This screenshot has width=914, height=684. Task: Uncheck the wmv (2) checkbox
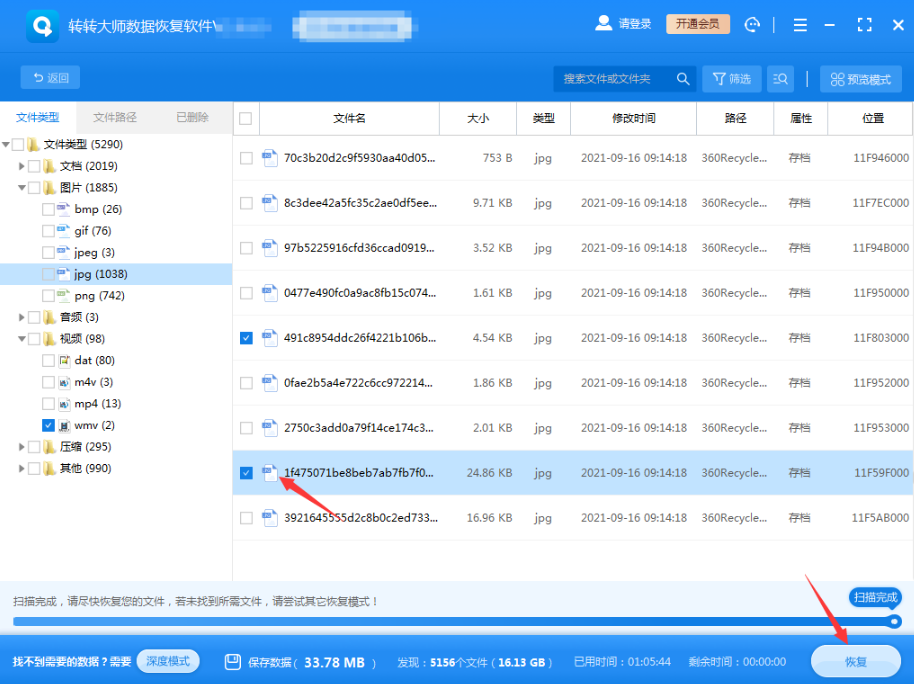(x=46, y=425)
